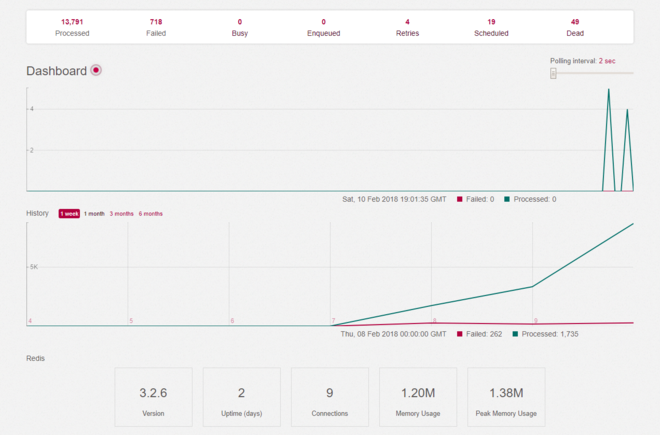Toggle the live poll button beside Dashboard
660x435 pixels.
pyautogui.click(x=96, y=71)
